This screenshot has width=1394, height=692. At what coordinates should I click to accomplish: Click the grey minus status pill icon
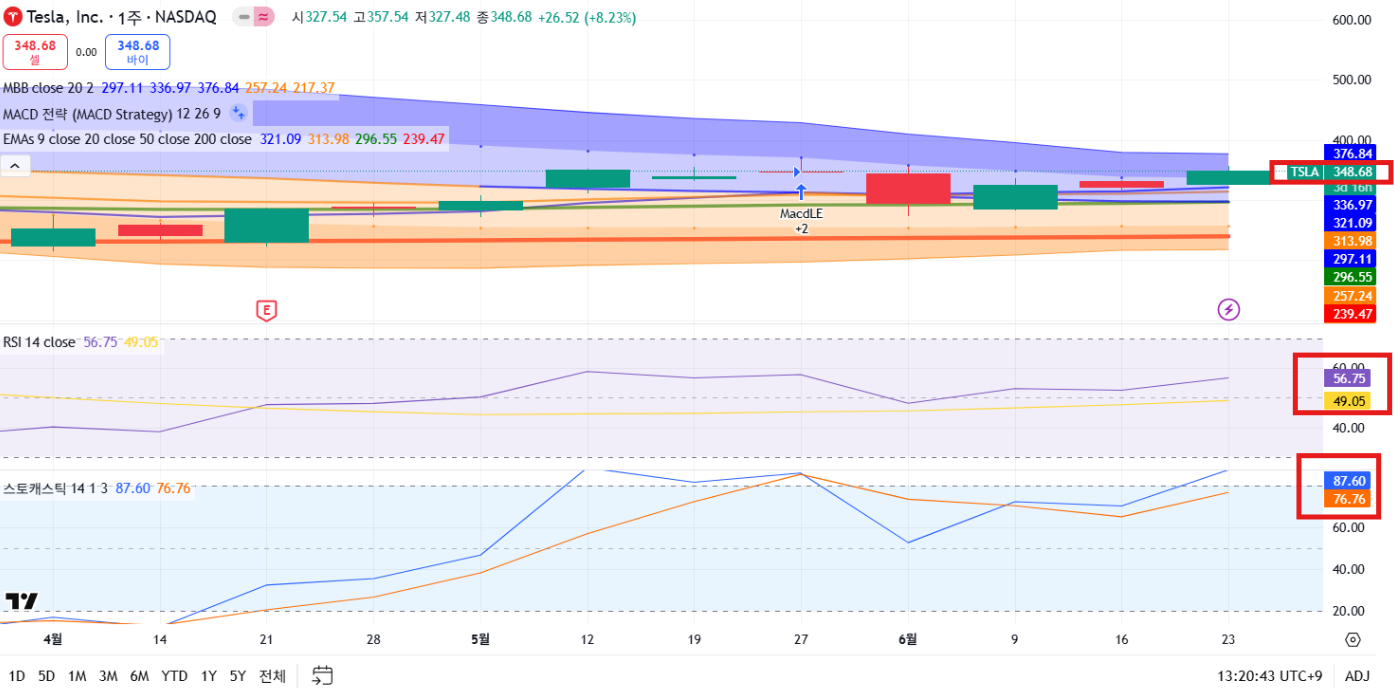coord(243,17)
